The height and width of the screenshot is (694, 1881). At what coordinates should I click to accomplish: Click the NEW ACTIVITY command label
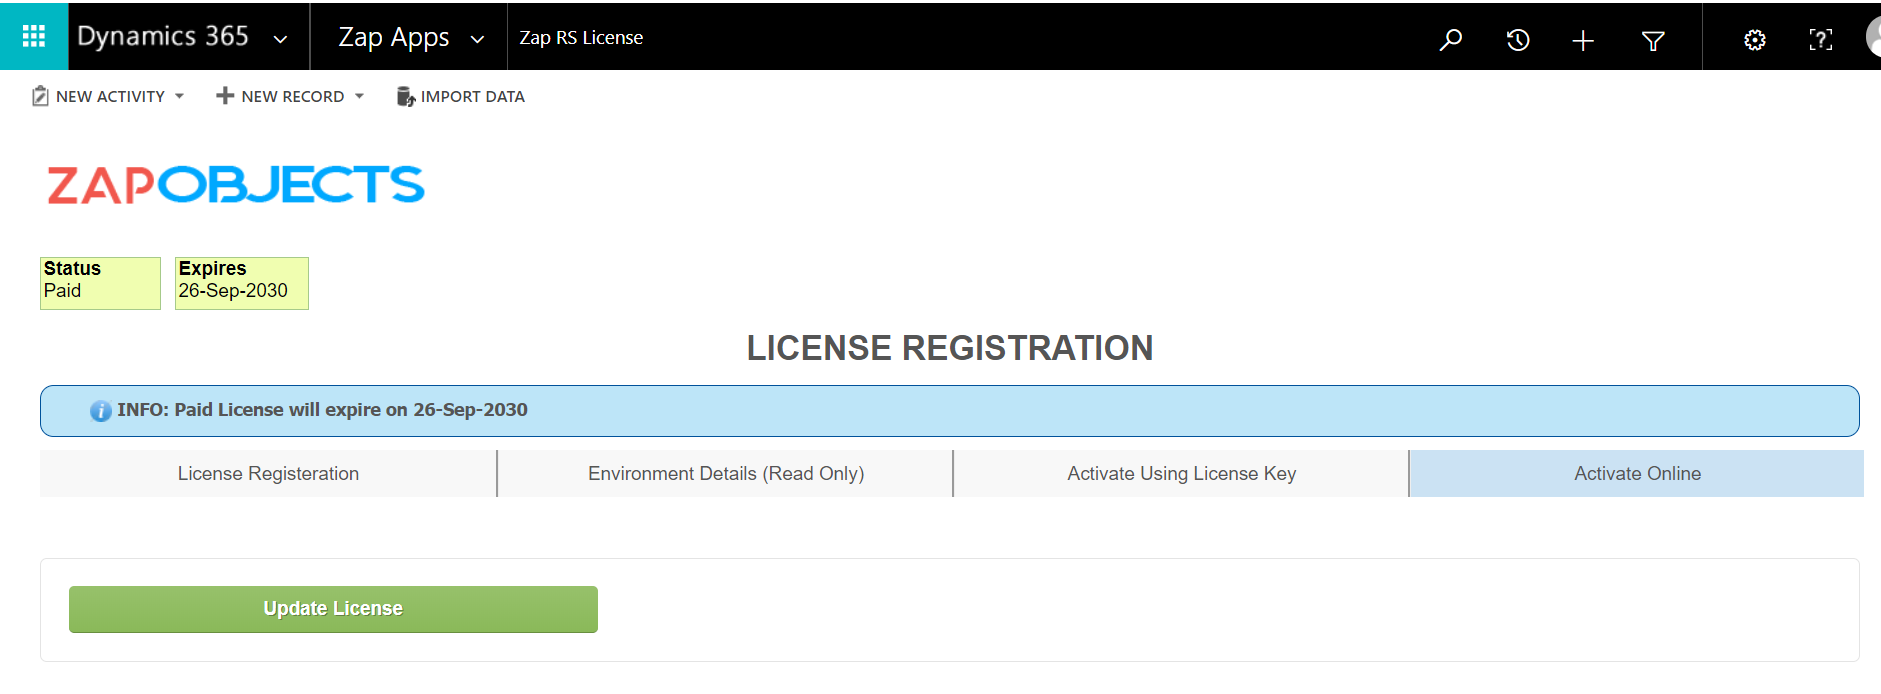point(110,97)
